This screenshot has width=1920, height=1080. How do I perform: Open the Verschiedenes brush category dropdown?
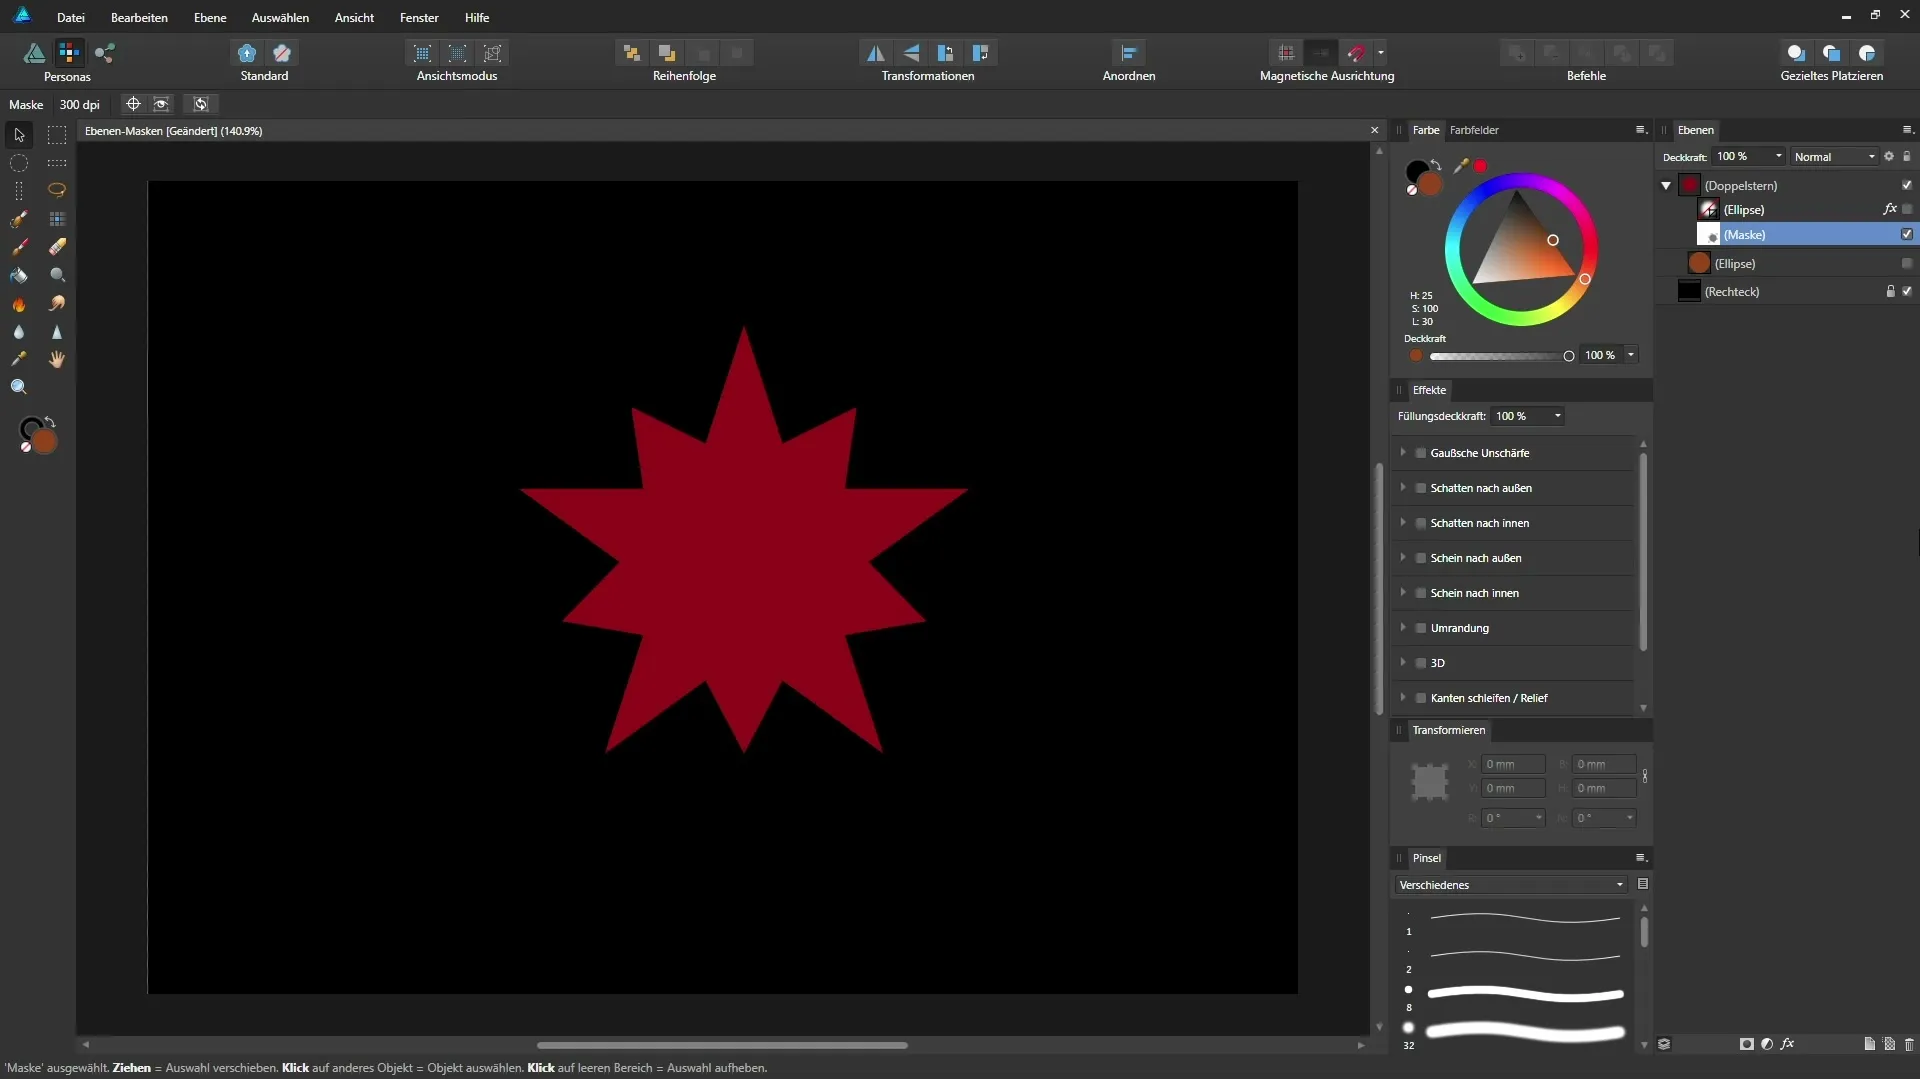pos(1511,885)
